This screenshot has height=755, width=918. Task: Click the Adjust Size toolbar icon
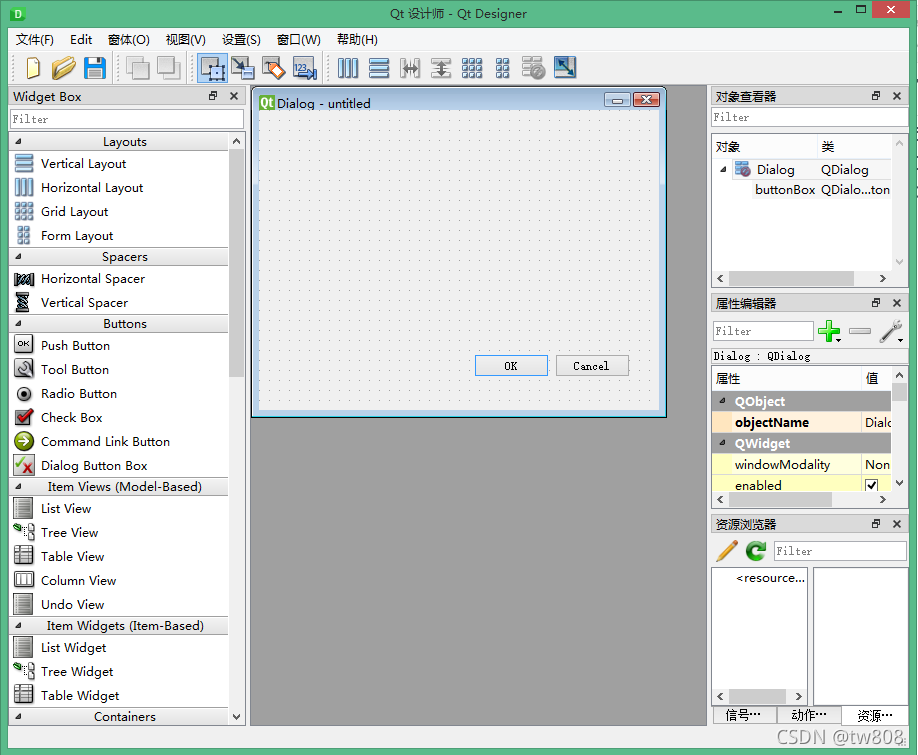[x=564, y=68]
